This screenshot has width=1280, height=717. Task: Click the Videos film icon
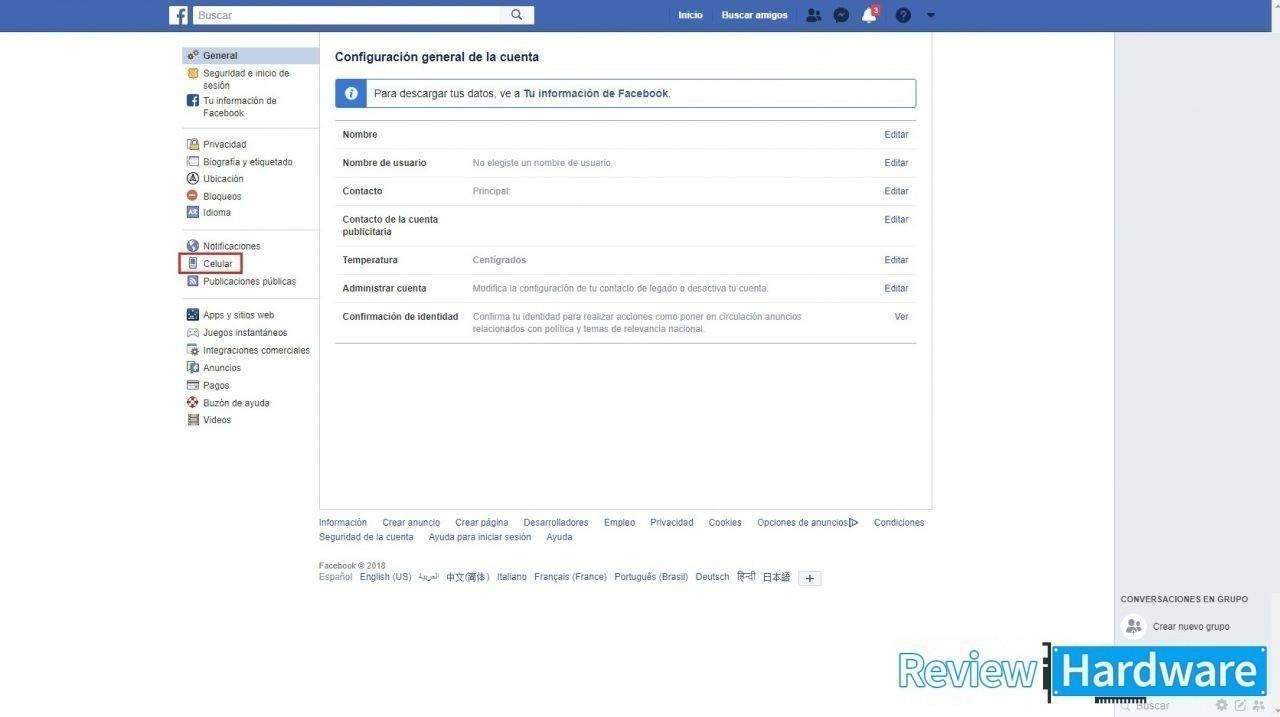(193, 420)
